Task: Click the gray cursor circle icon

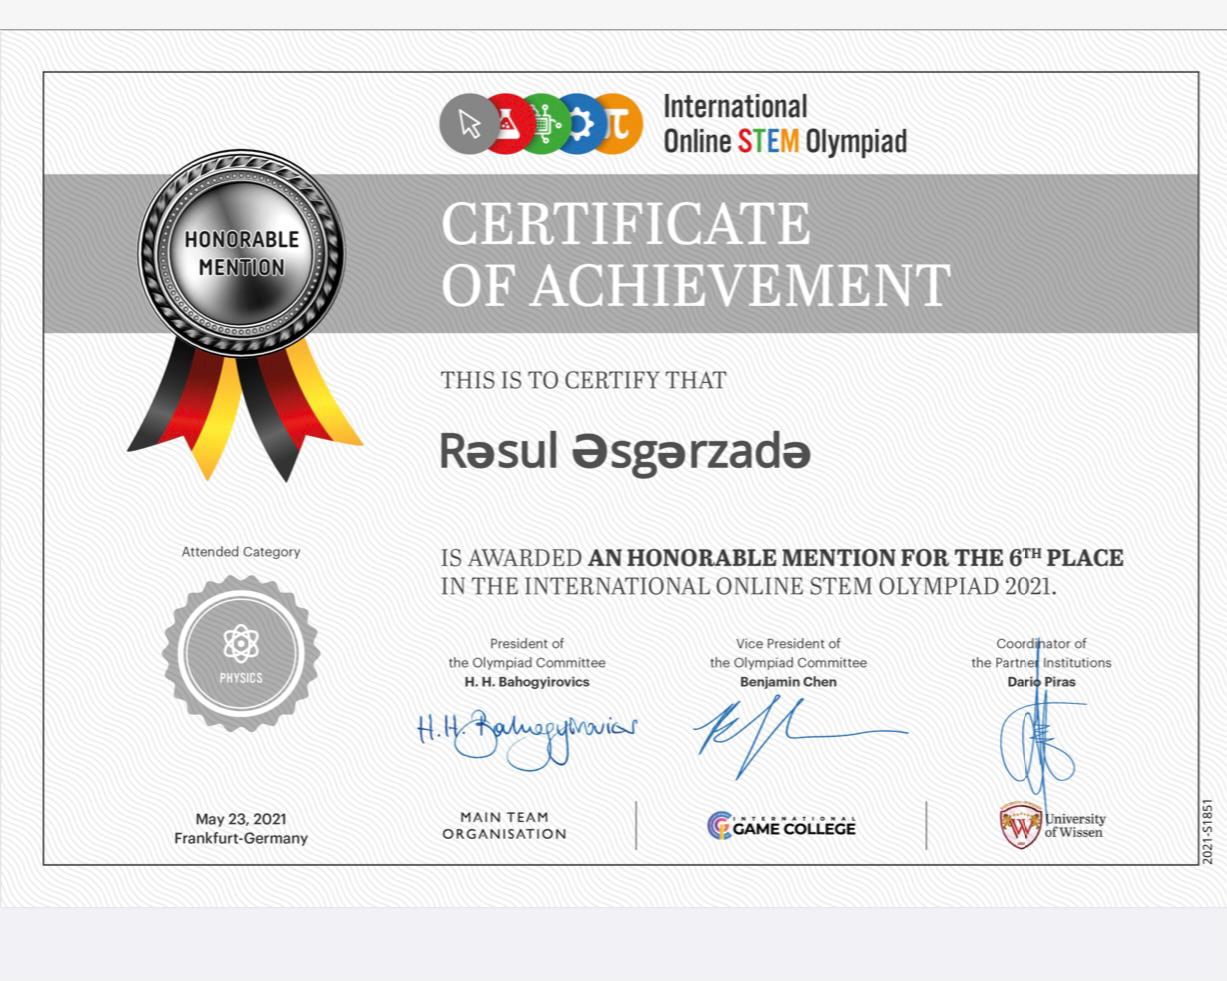Action: [x=469, y=124]
